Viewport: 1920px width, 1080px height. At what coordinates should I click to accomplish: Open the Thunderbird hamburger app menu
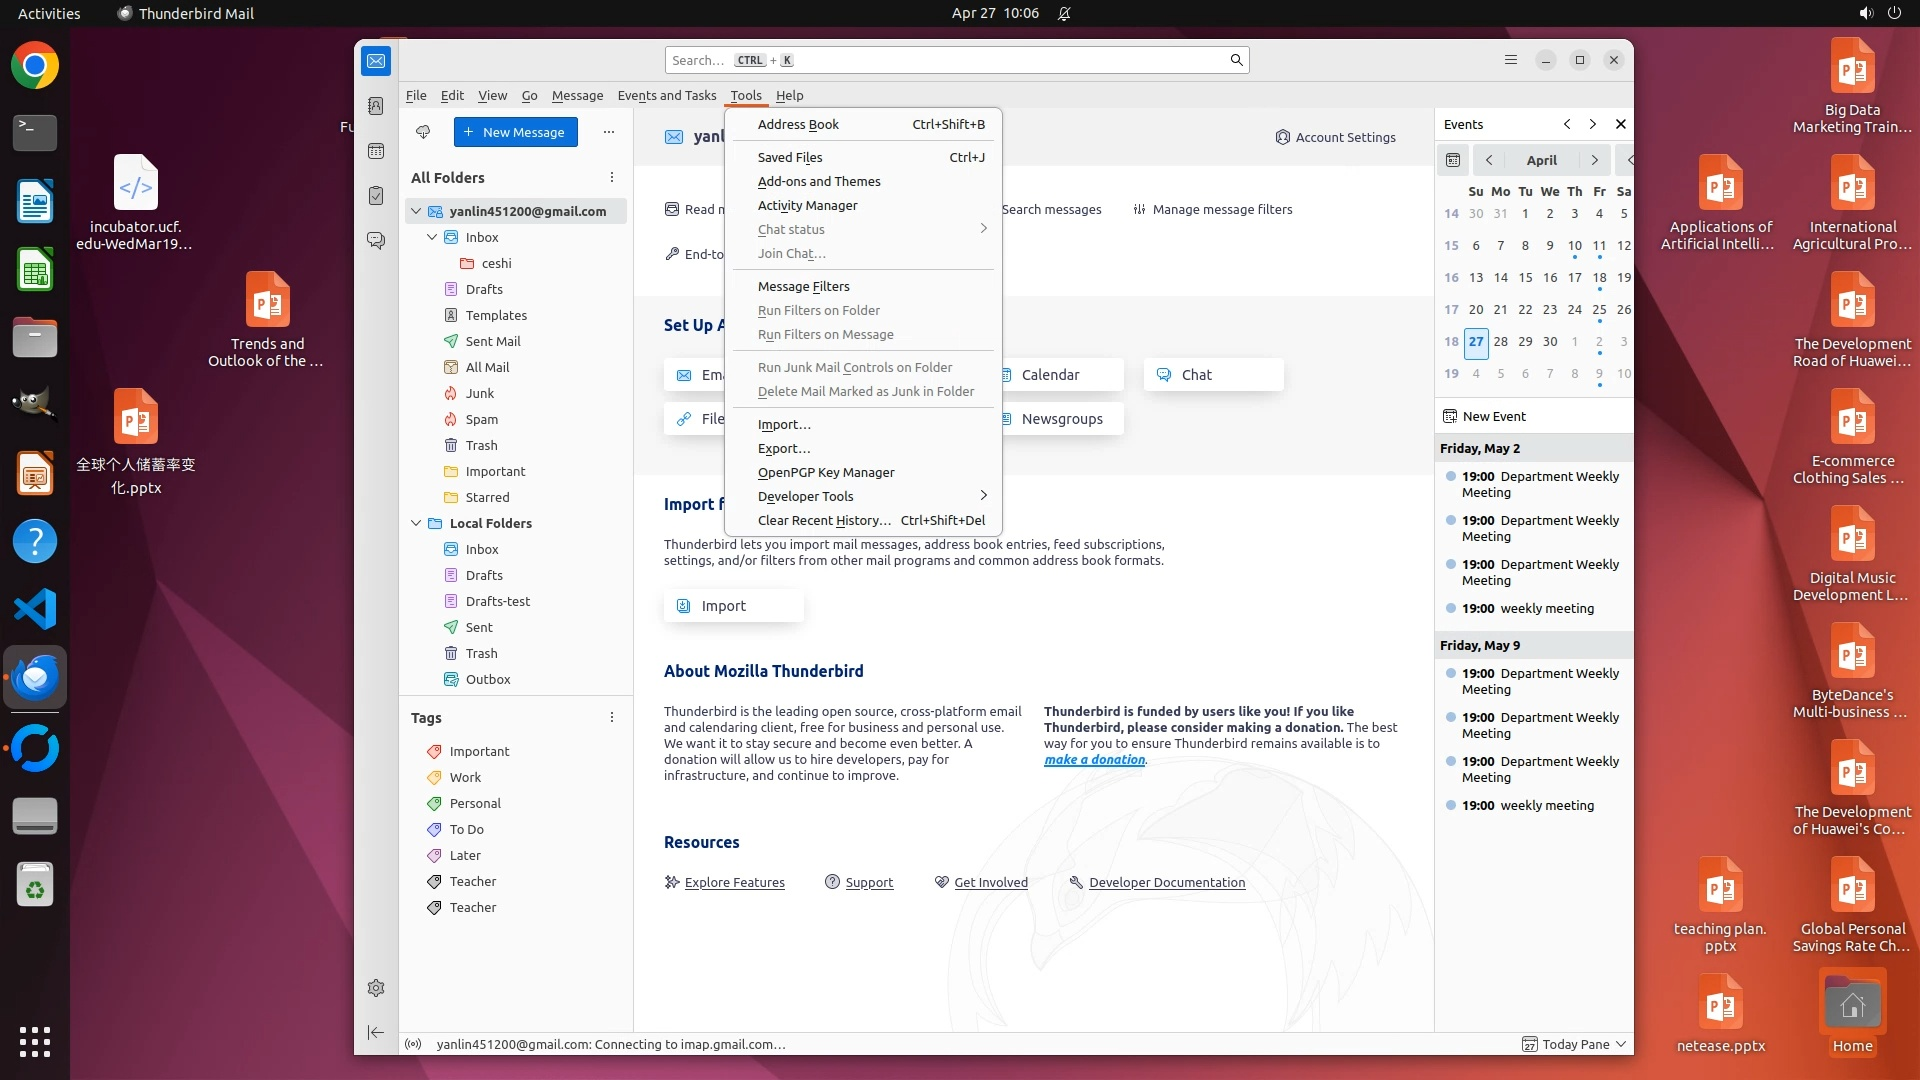point(1511,60)
